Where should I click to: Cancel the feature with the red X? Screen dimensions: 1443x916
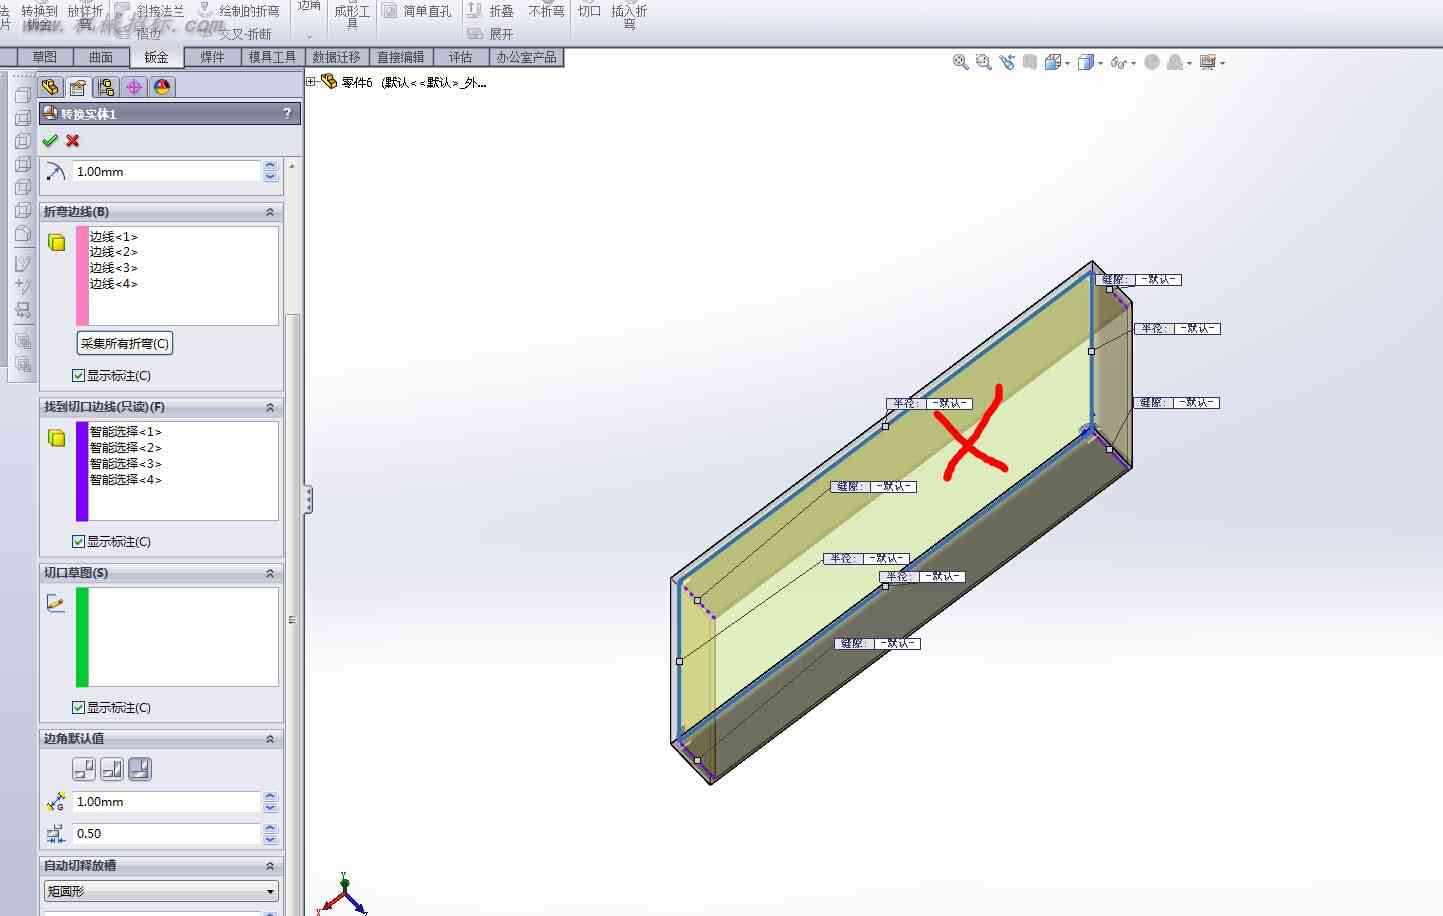click(x=73, y=141)
